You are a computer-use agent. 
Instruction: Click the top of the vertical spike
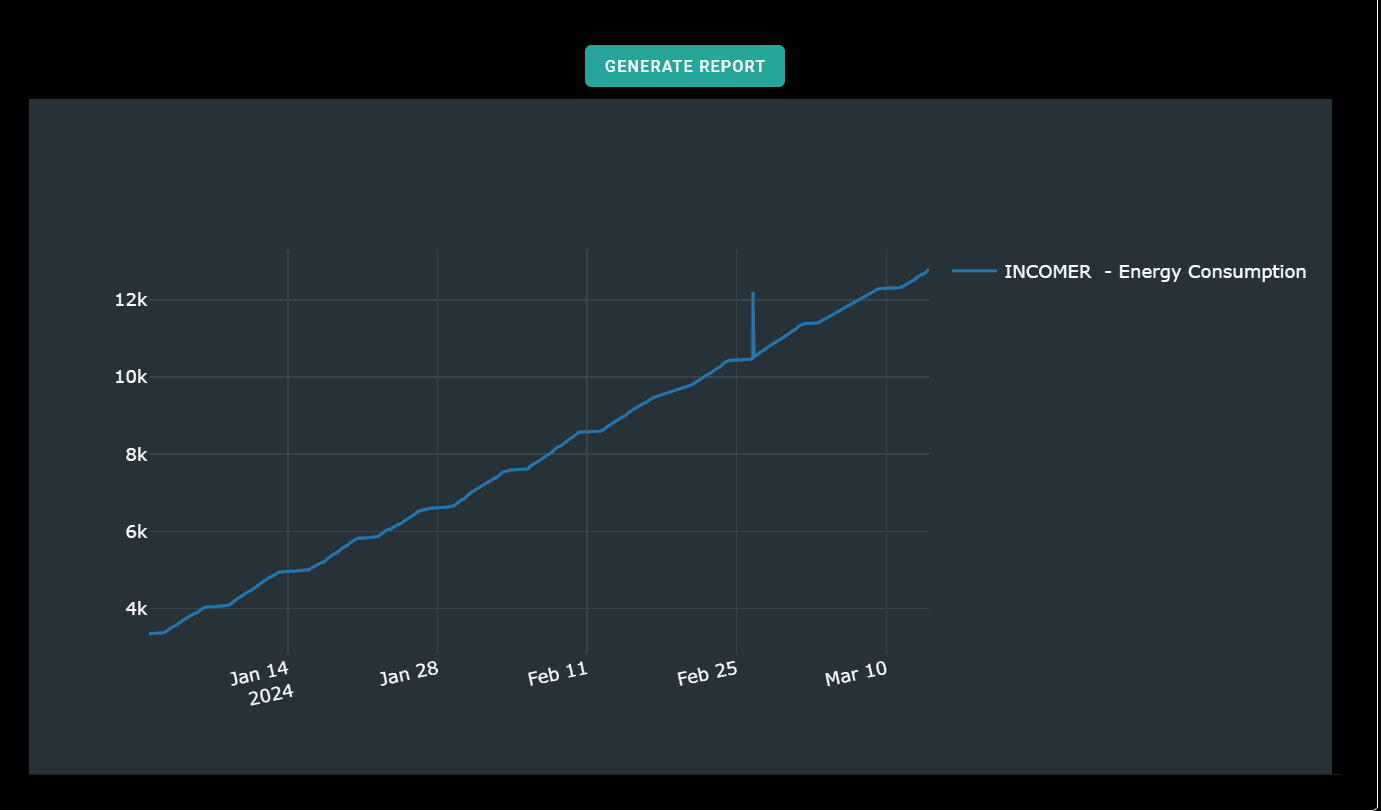coord(753,294)
